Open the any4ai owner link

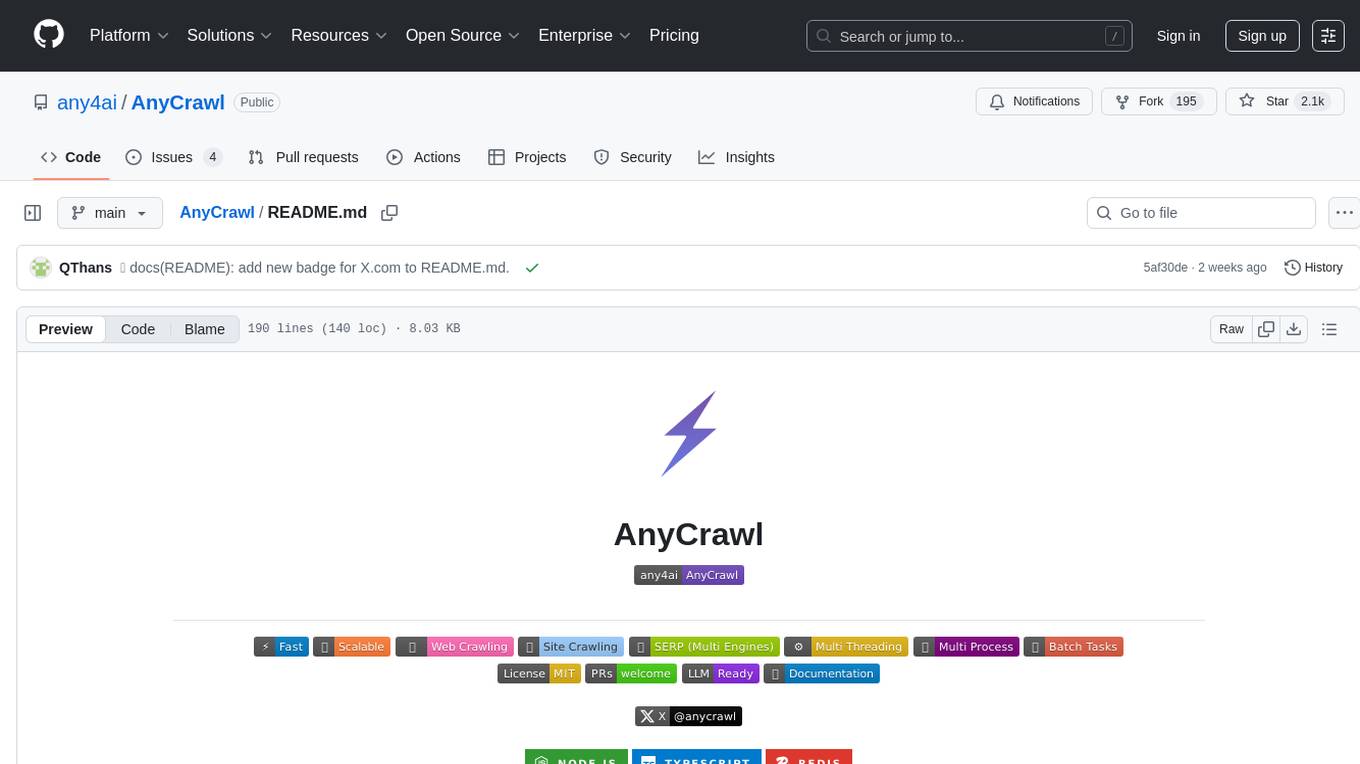point(88,102)
